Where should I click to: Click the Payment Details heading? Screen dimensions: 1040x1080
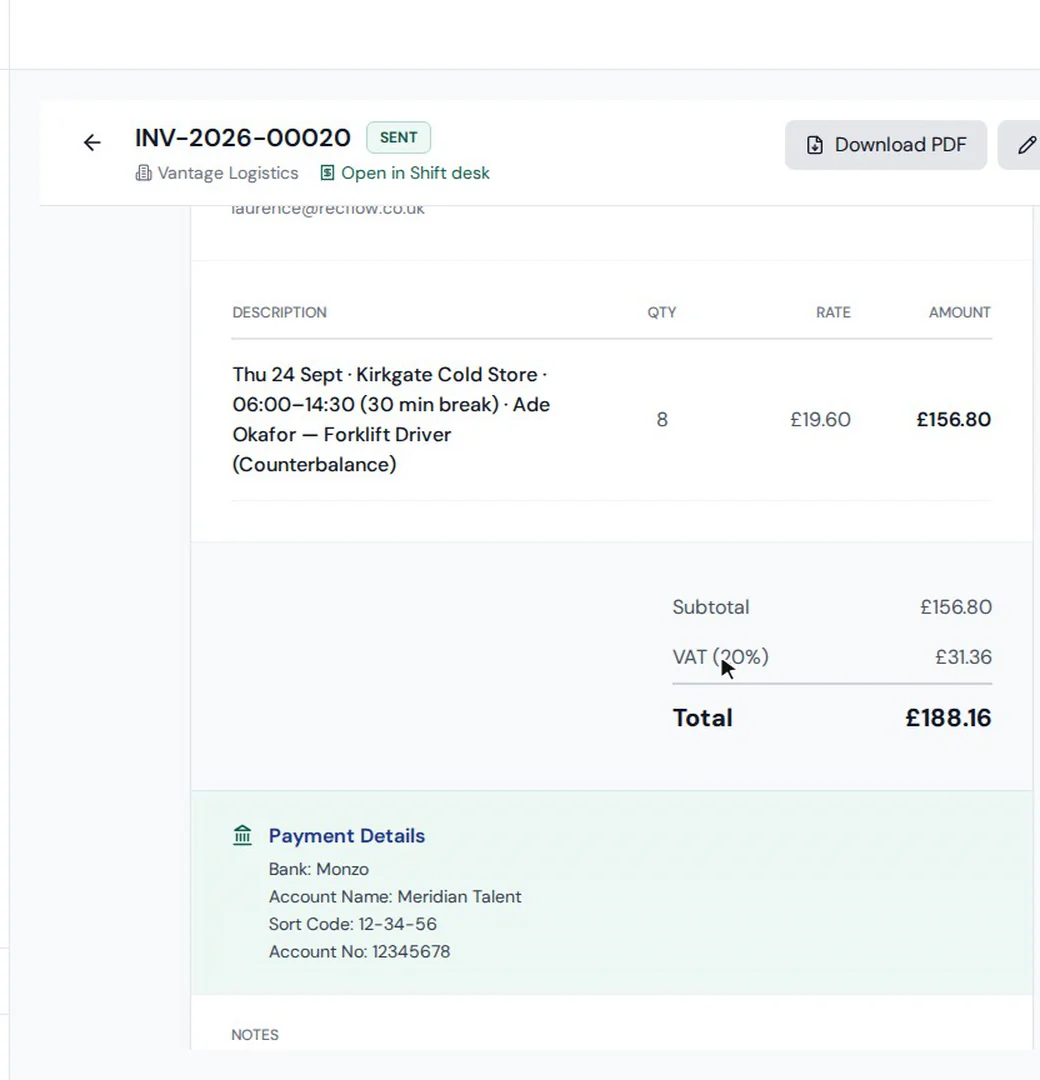346,835
